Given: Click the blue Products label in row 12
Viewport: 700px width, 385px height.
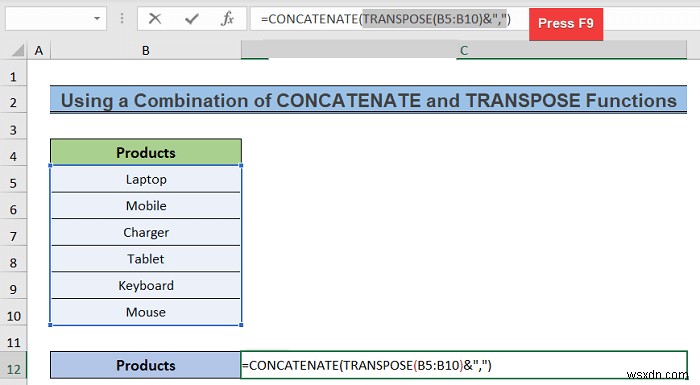Looking at the screenshot, I should pos(146,365).
